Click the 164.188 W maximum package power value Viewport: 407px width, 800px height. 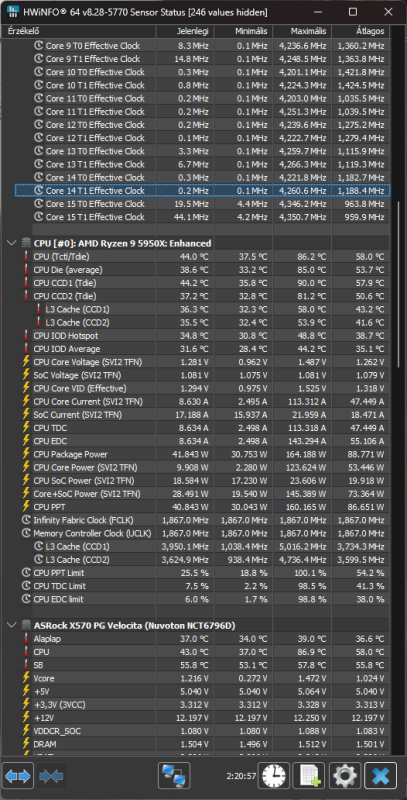point(306,455)
